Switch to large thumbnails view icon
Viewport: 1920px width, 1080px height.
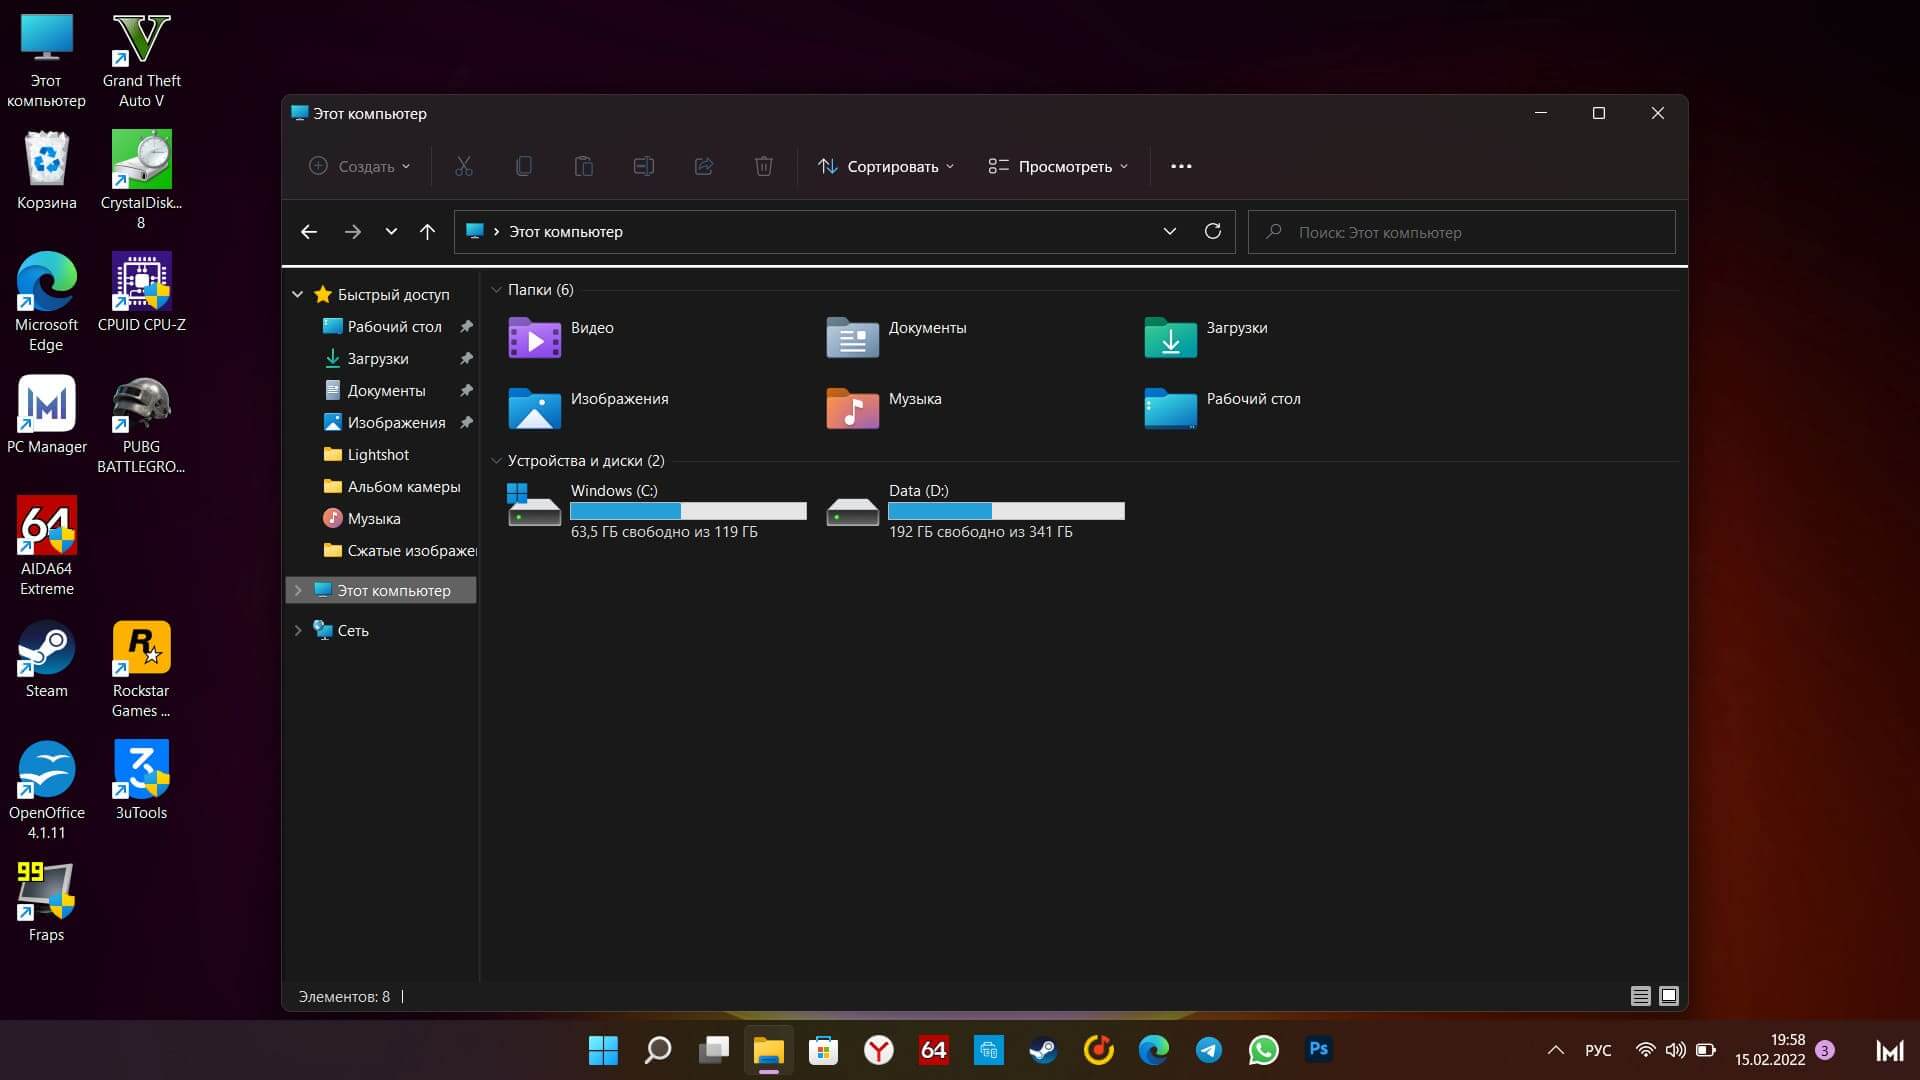[1668, 995]
